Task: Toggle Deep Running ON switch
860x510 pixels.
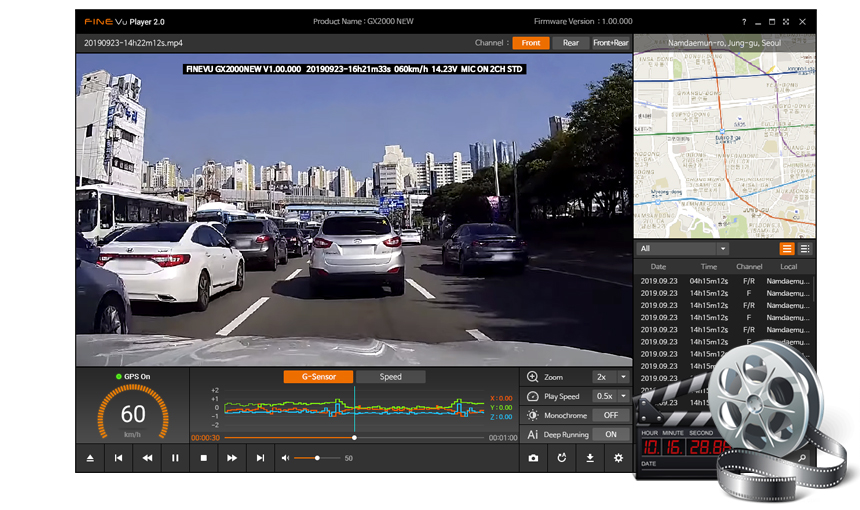Action: tap(610, 435)
